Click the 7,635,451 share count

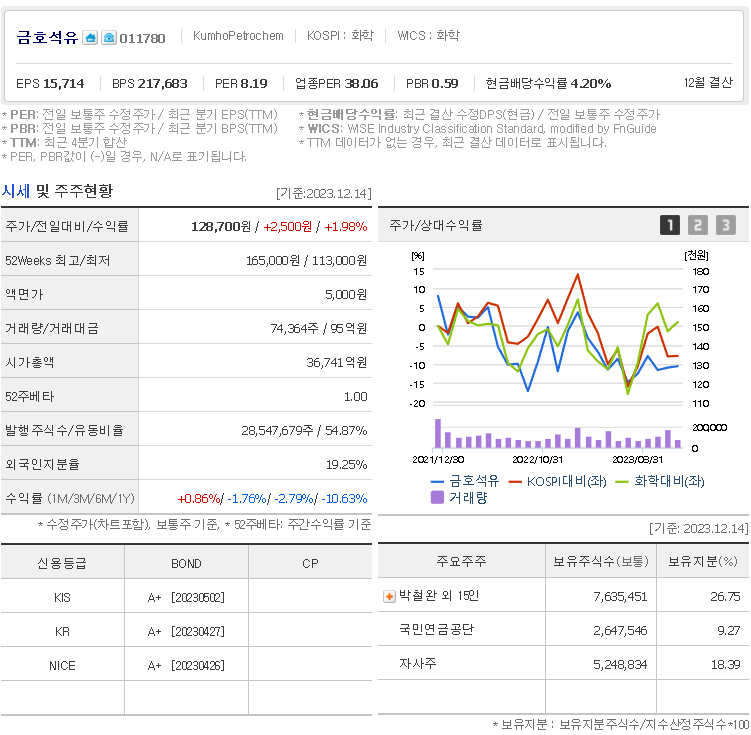click(620, 597)
